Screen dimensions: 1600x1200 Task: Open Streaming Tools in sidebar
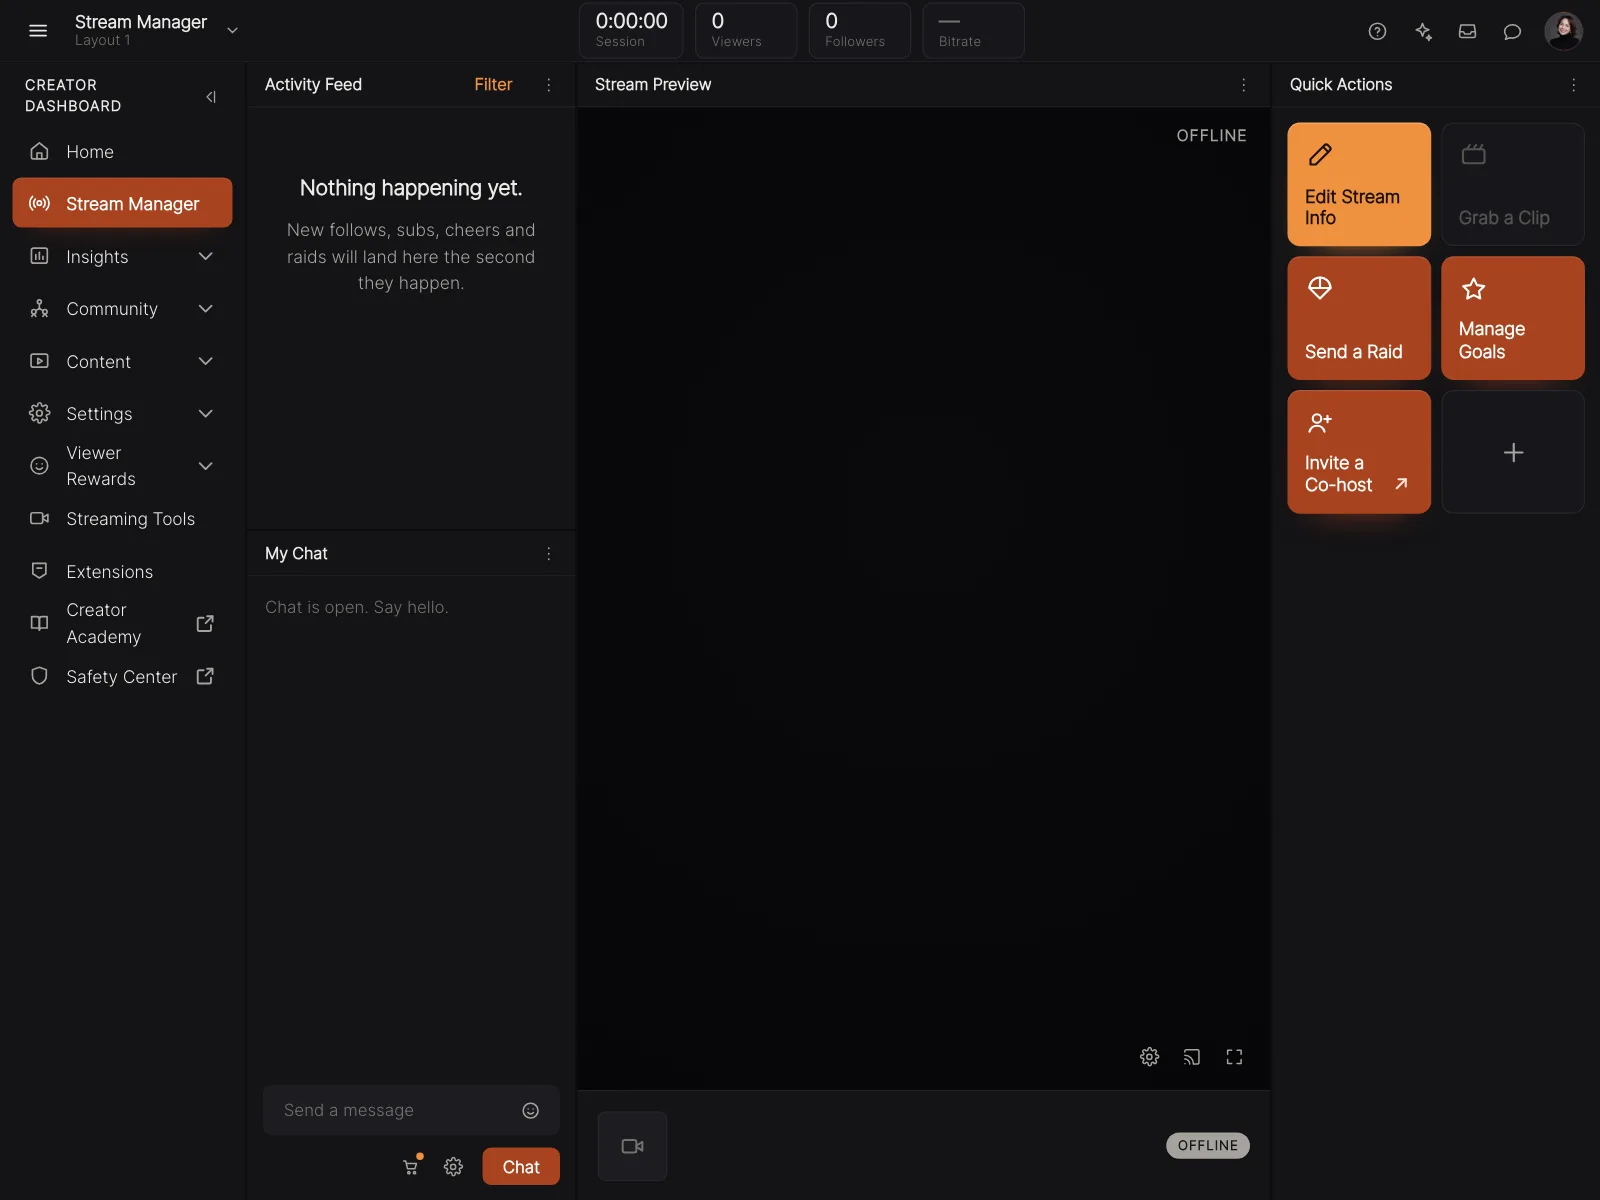tap(122, 519)
